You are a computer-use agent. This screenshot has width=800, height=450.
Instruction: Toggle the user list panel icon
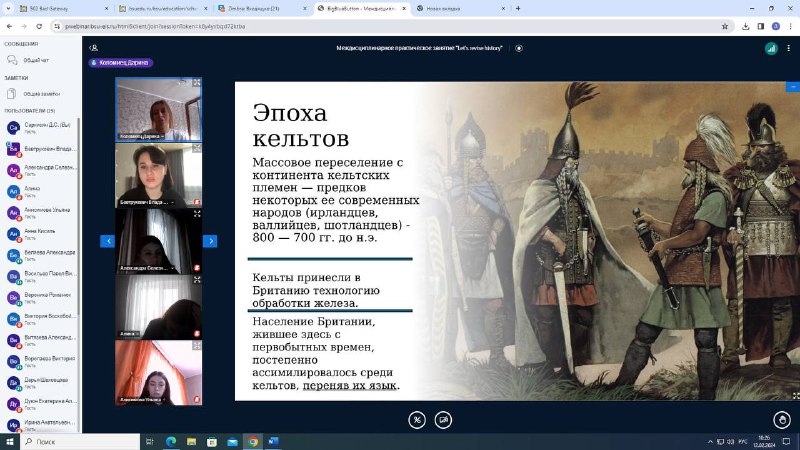pos(93,48)
